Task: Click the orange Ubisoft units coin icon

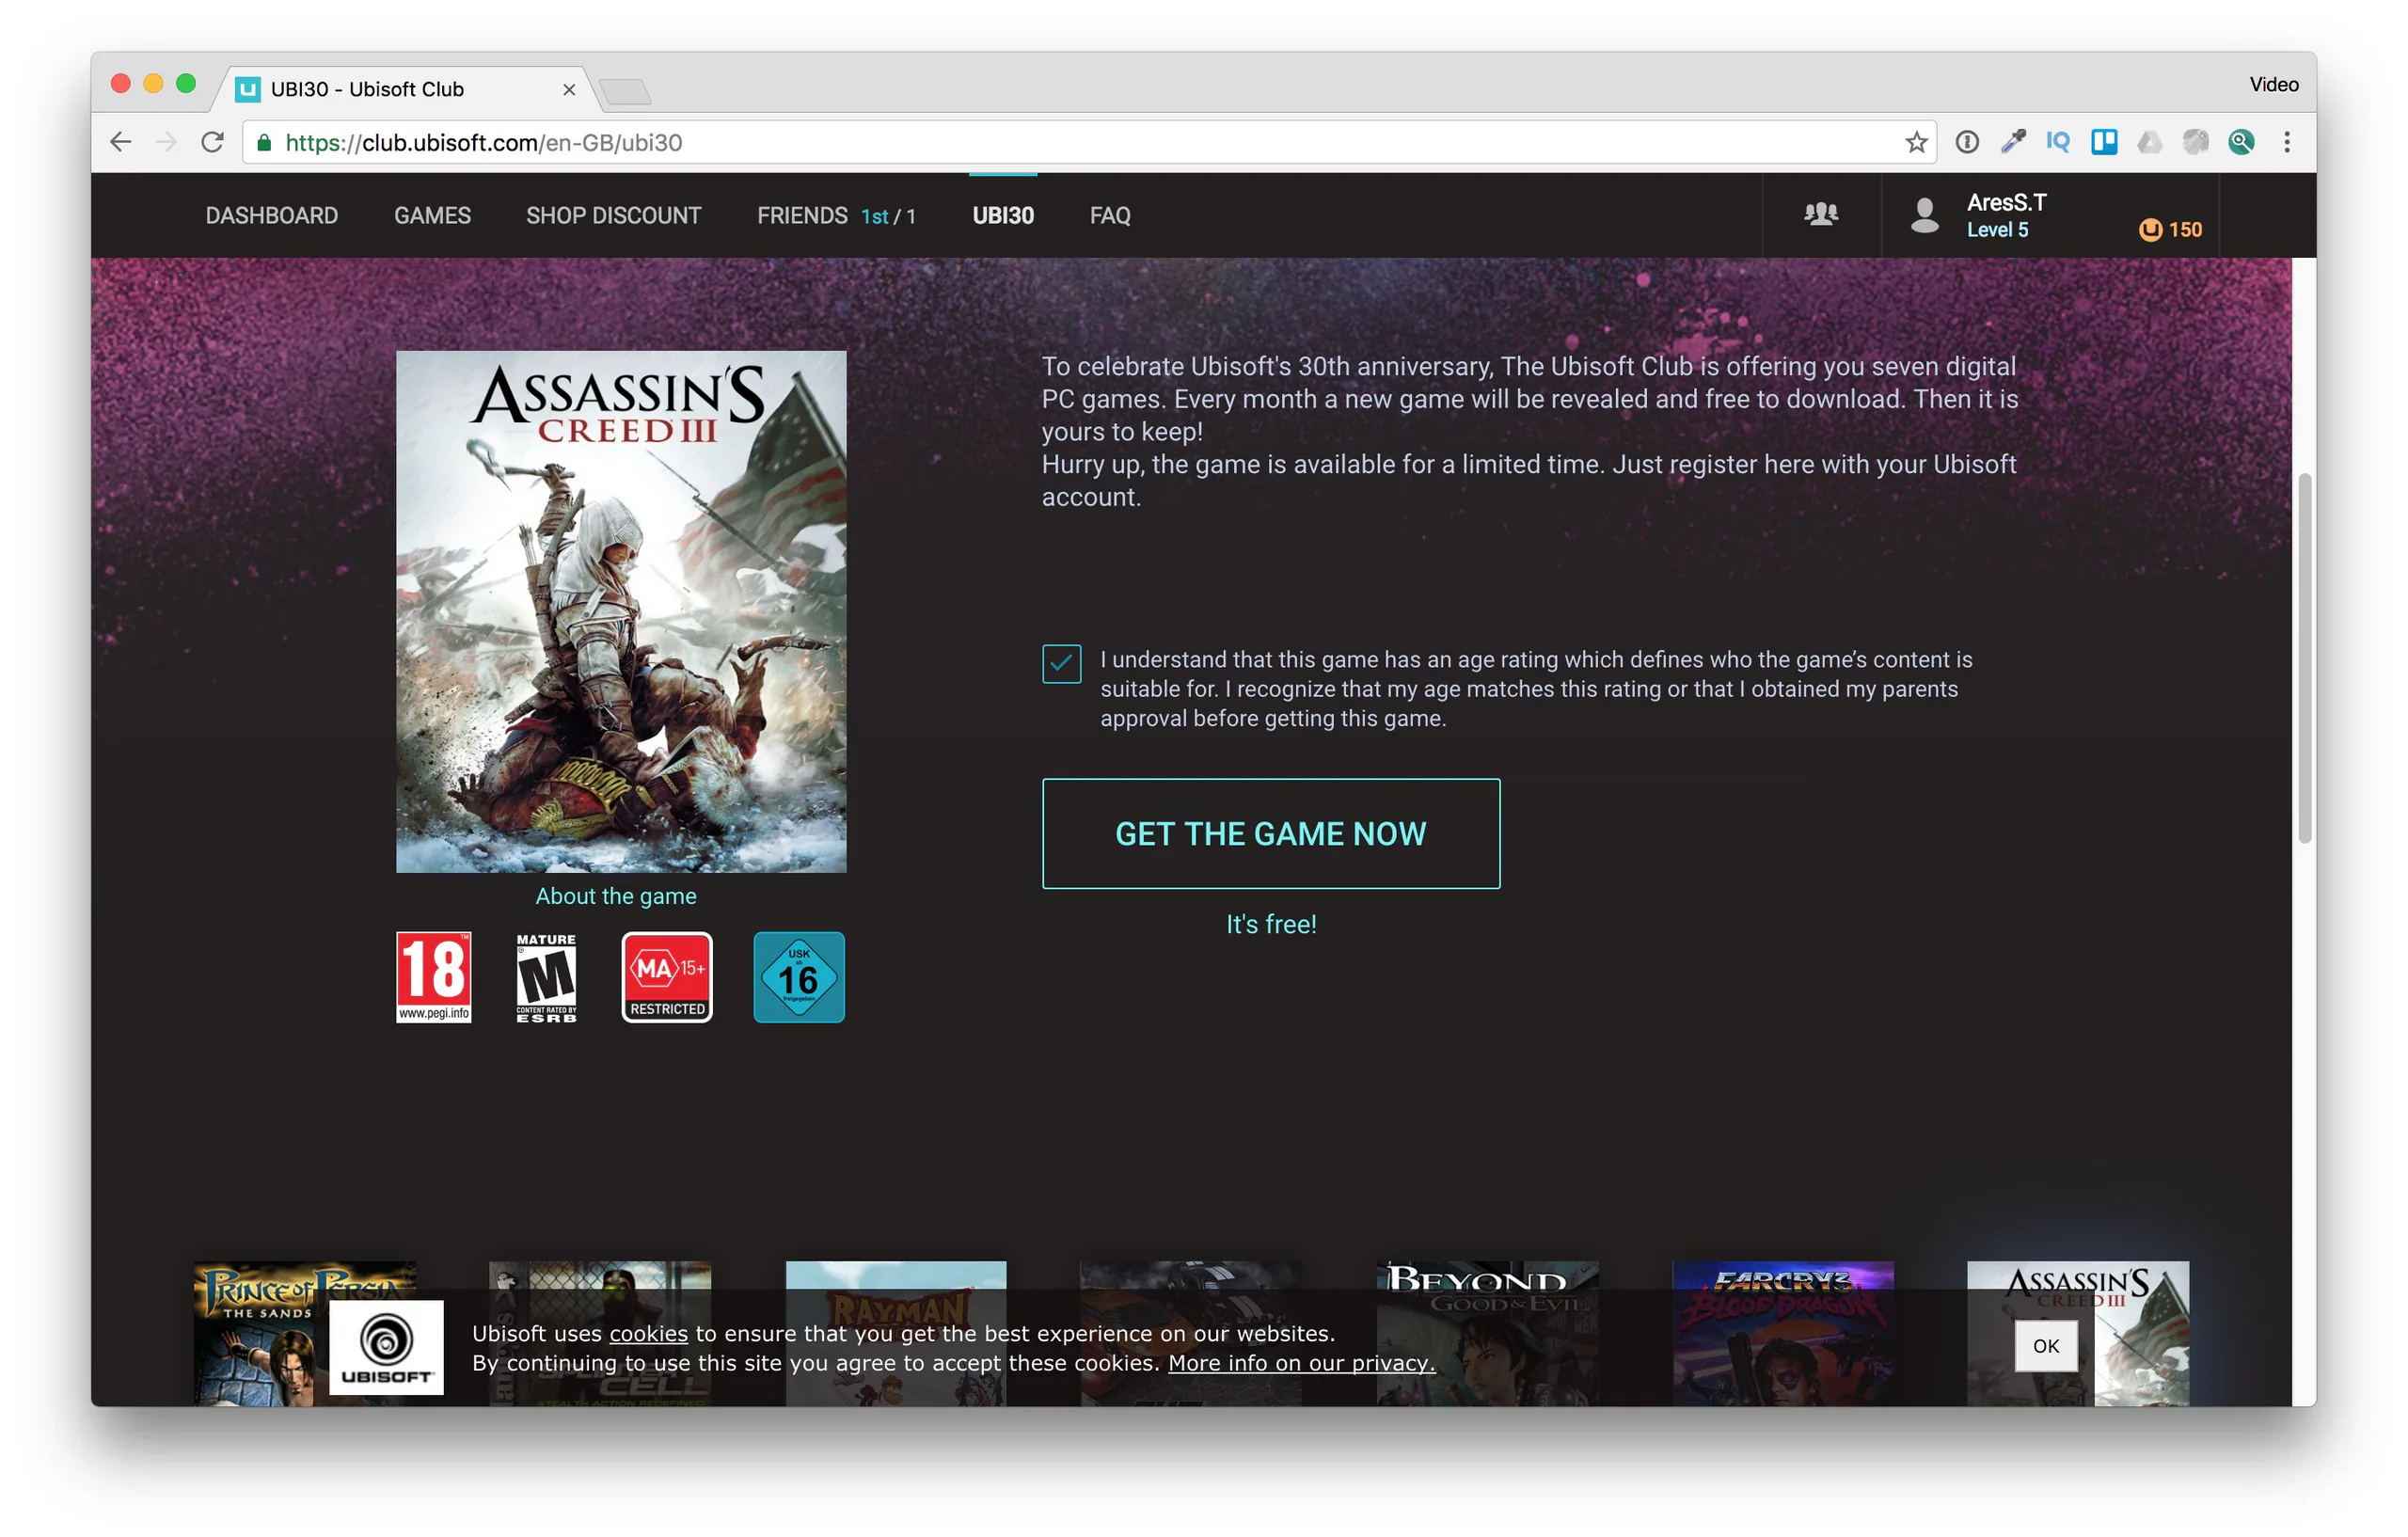Action: 2149,230
